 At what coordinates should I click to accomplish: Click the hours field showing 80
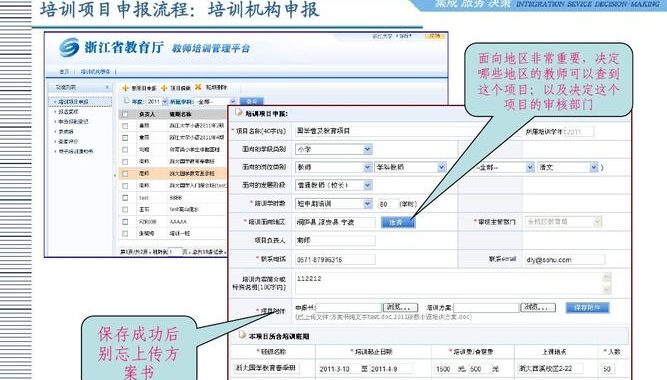click(x=388, y=204)
